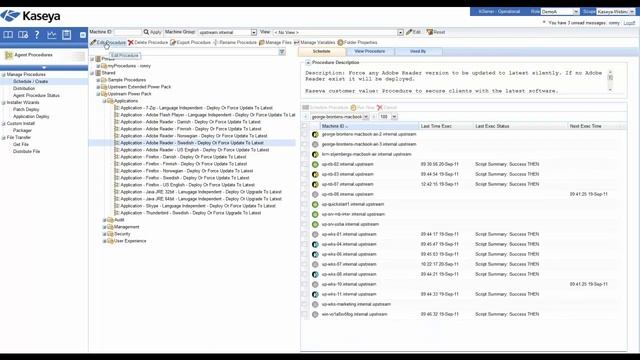Viewport: 640px width, 360px height.
Task: Expand the Audit folder
Action: pos(104,220)
